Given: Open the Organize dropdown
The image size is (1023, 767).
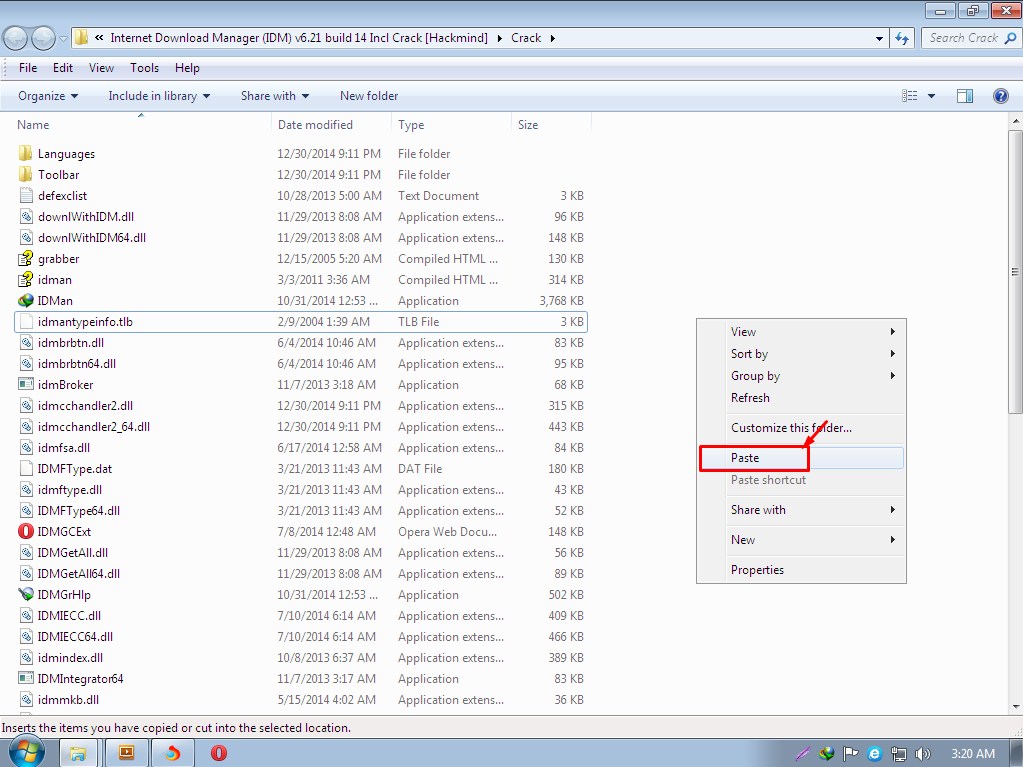Looking at the screenshot, I should click(48, 96).
